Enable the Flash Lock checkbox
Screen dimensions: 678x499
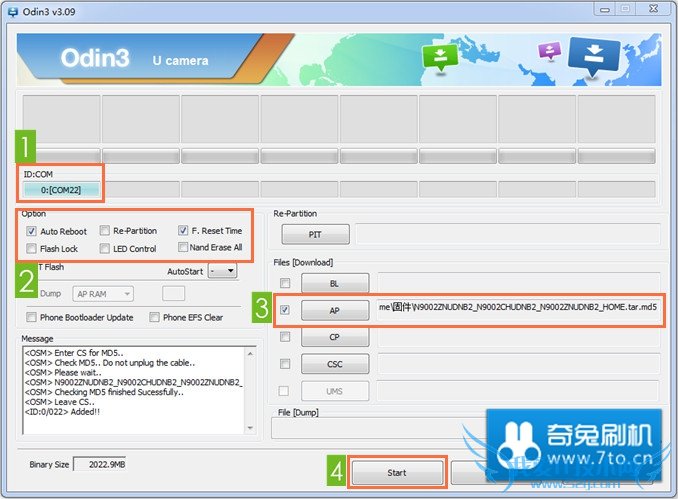coord(31,249)
